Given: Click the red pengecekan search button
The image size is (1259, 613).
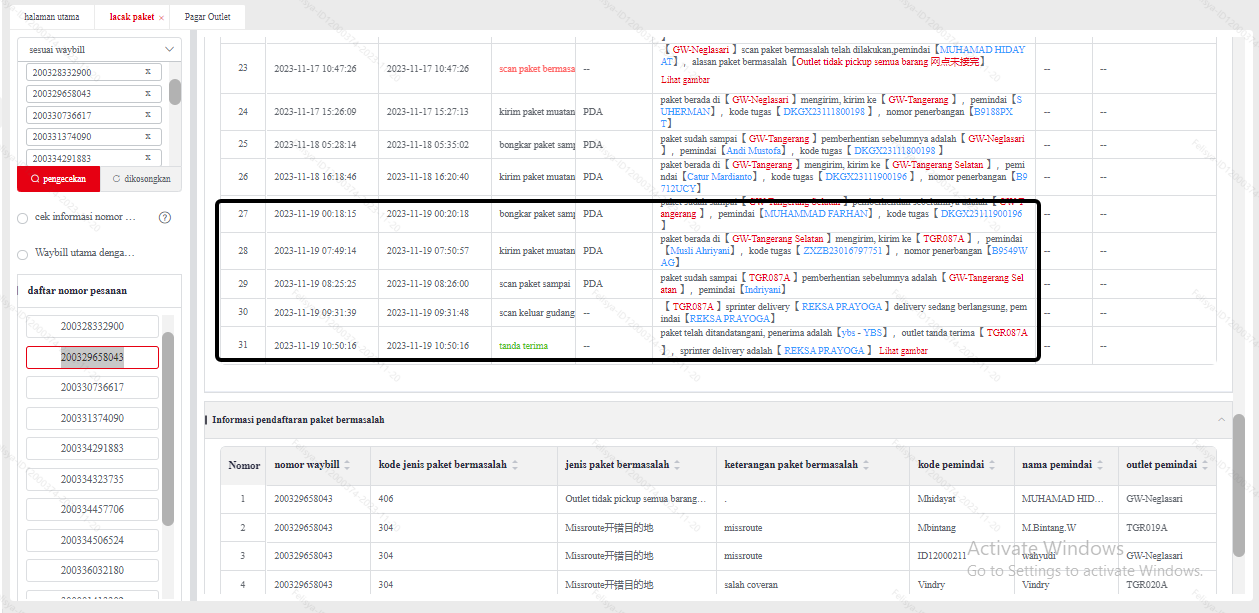Looking at the screenshot, I should 58,179.
